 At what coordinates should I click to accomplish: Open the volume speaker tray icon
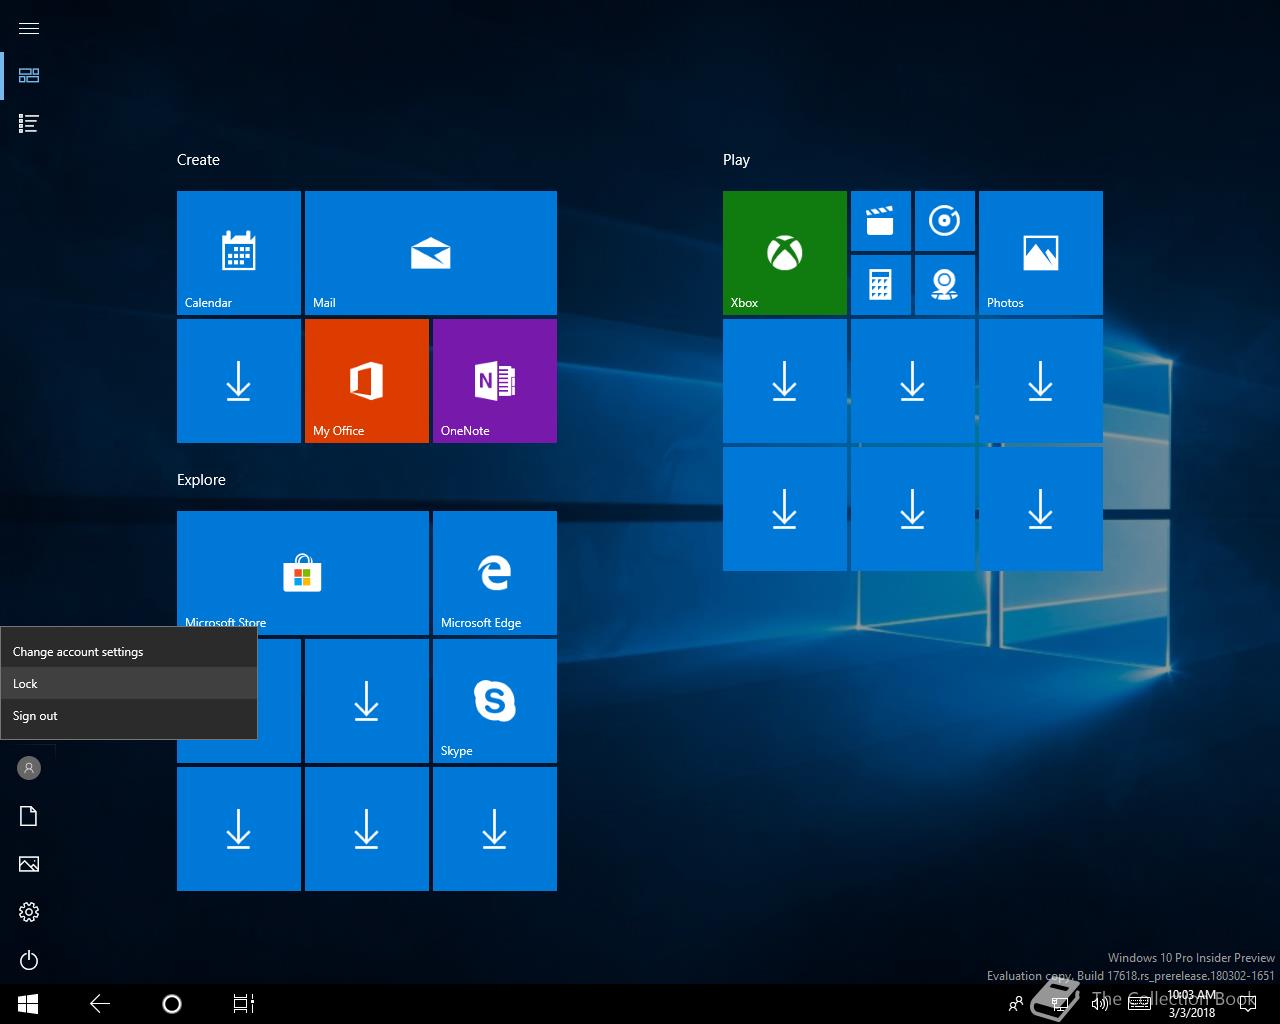click(1098, 1004)
